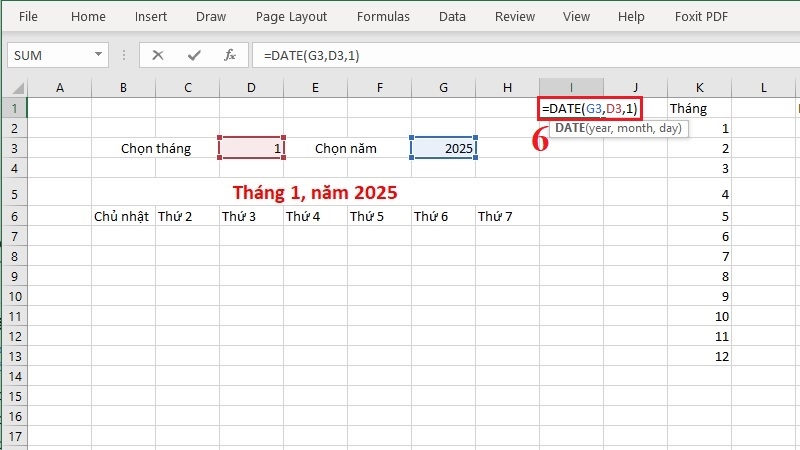Select column L header
The width and height of the screenshot is (800, 450).
point(763,88)
